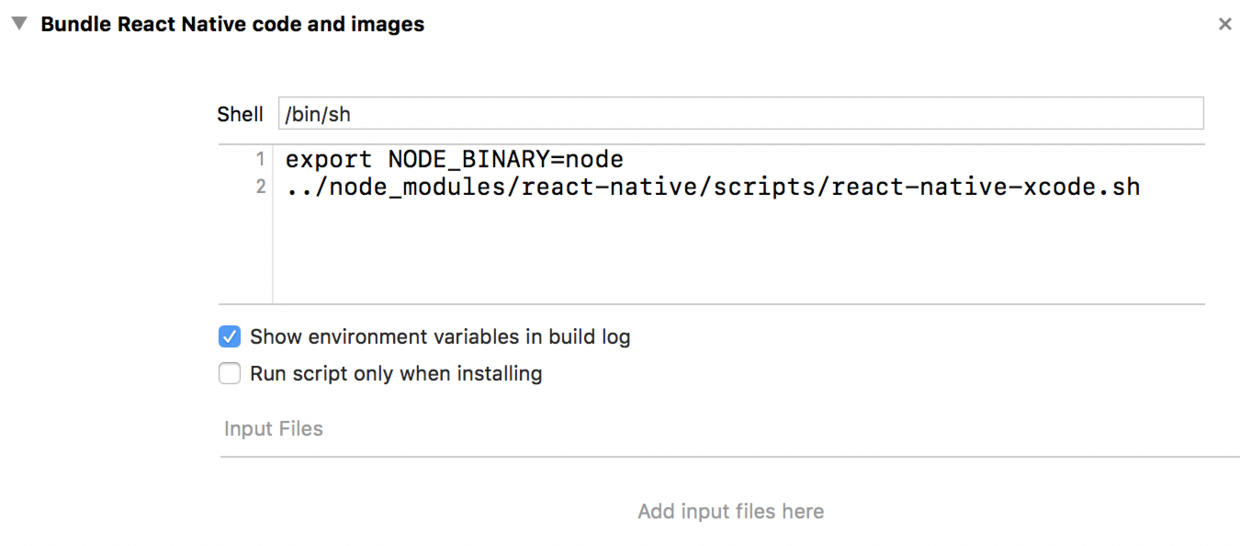Collapse the Bundle React Native phase triangle
This screenshot has width=1240, height=546.
point(19,24)
